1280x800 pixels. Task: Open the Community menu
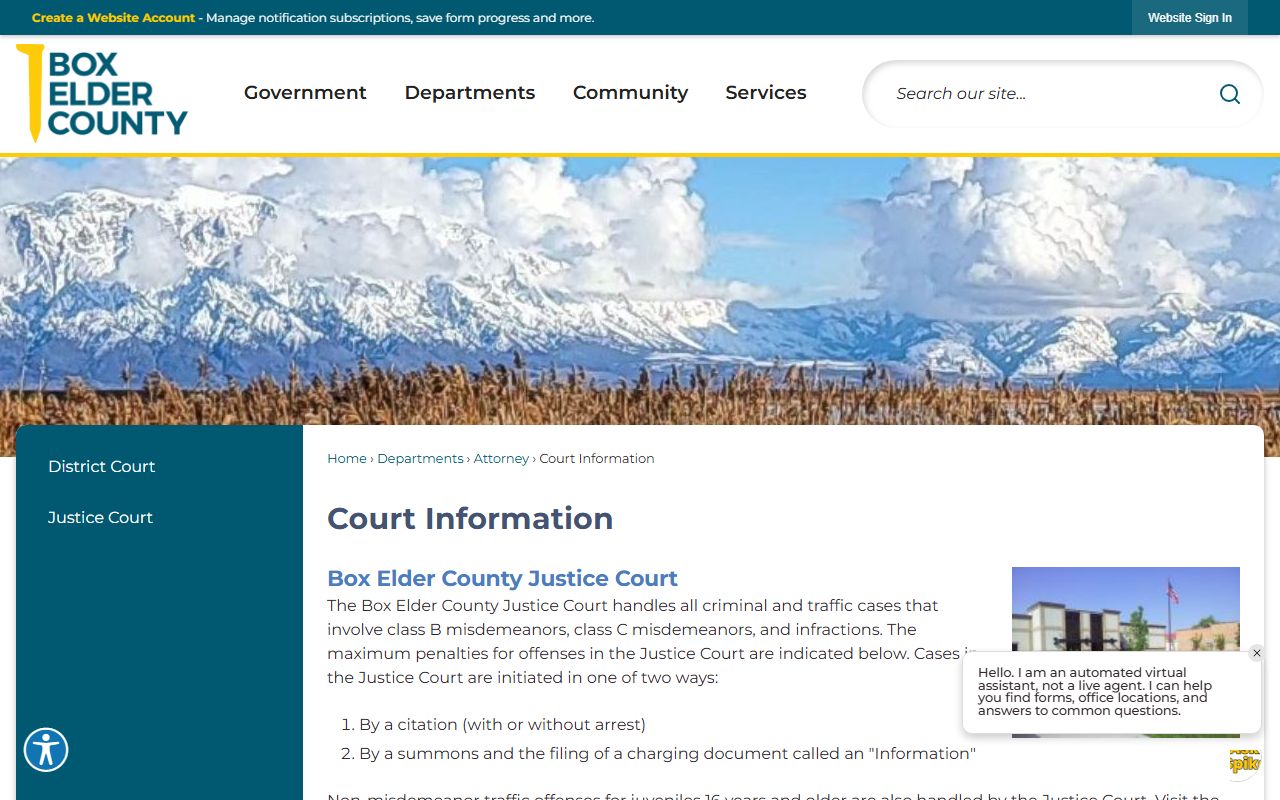[630, 93]
